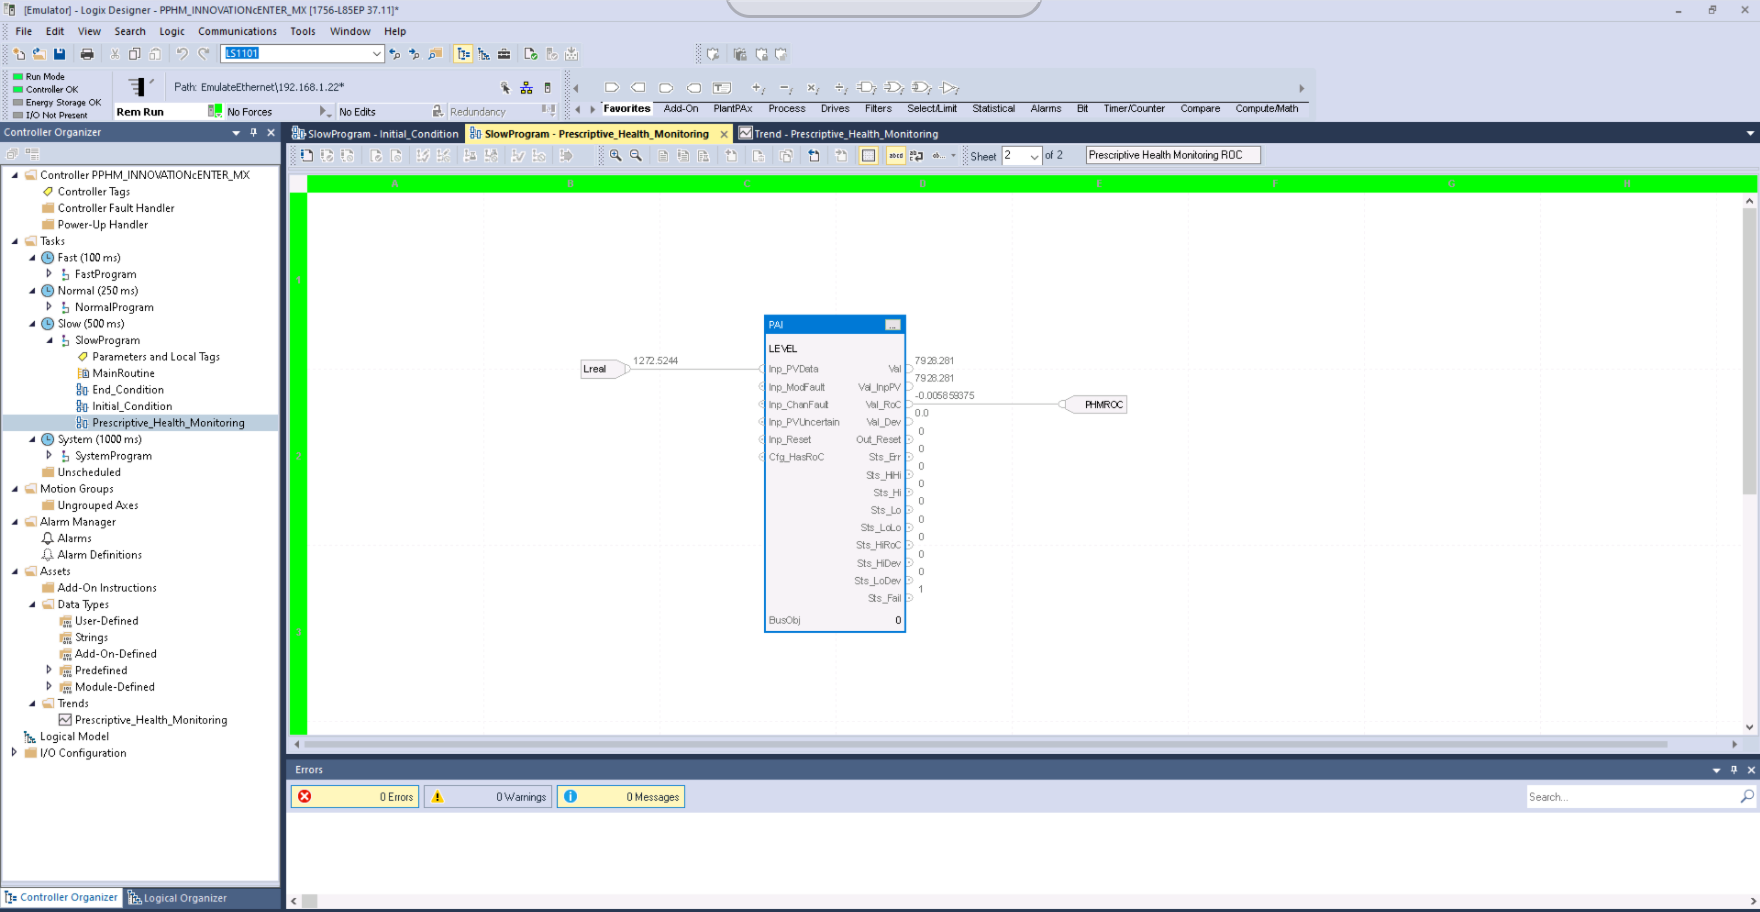Open the tag search combo box dropdown
The height and width of the screenshot is (912, 1760).
[x=377, y=54]
